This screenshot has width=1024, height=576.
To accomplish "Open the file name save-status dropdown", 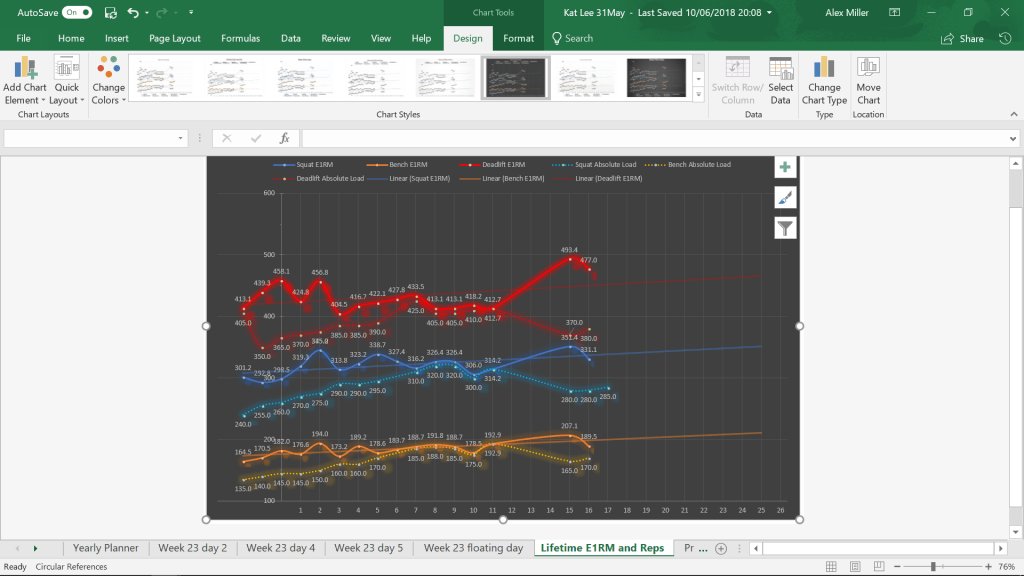I will (769, 12).
